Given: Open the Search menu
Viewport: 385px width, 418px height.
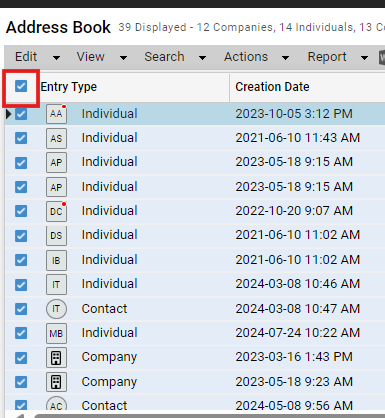Looking at the screenshot, I should 164,57.
